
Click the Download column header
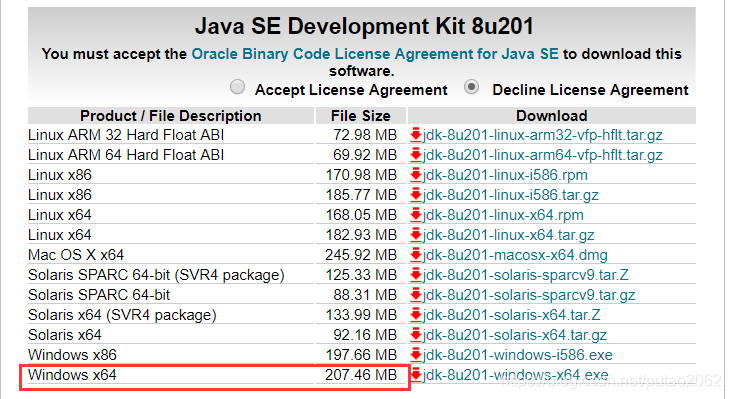point(552,116)
